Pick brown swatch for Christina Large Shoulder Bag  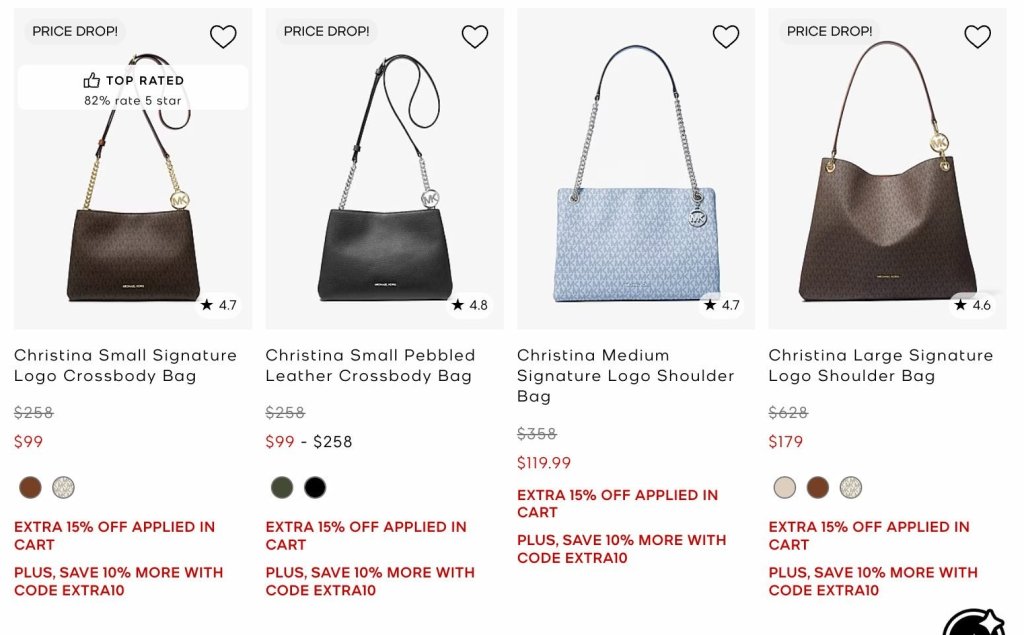818,487
